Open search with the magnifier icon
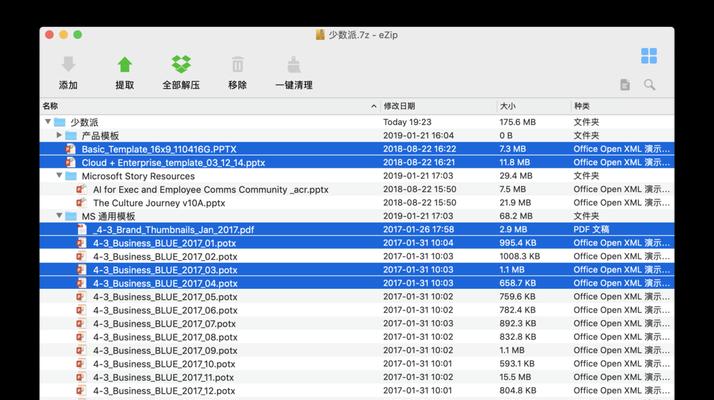Image resolution: width=714 pixels, height=400 pixels. click(649, 84)
